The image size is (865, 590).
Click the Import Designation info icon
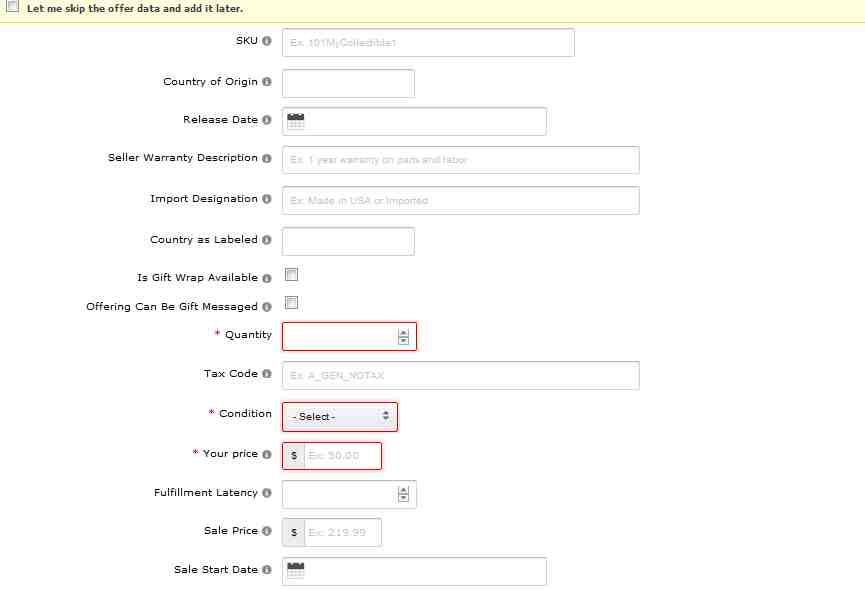267,199
